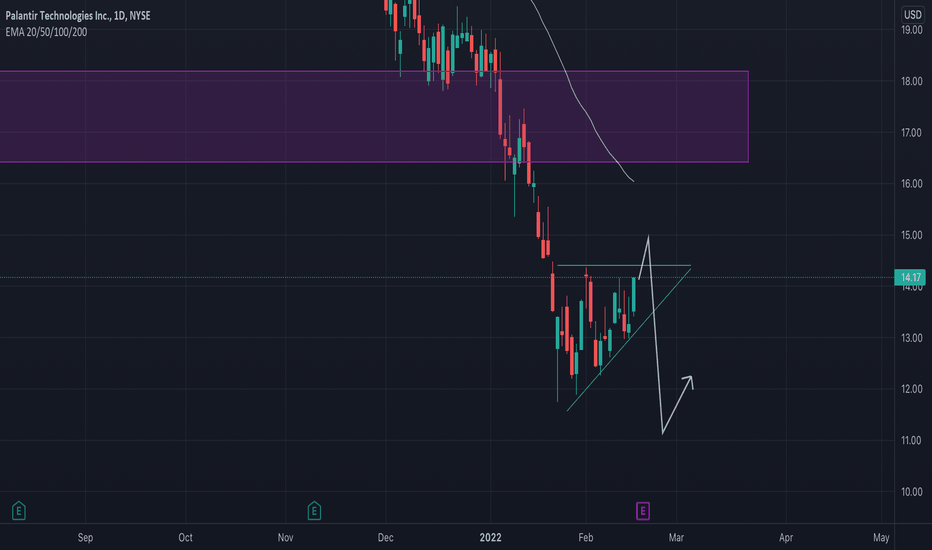932x550 pixels.
Task: Click the 14.17 current price label
Action: [x=910, y=277]
